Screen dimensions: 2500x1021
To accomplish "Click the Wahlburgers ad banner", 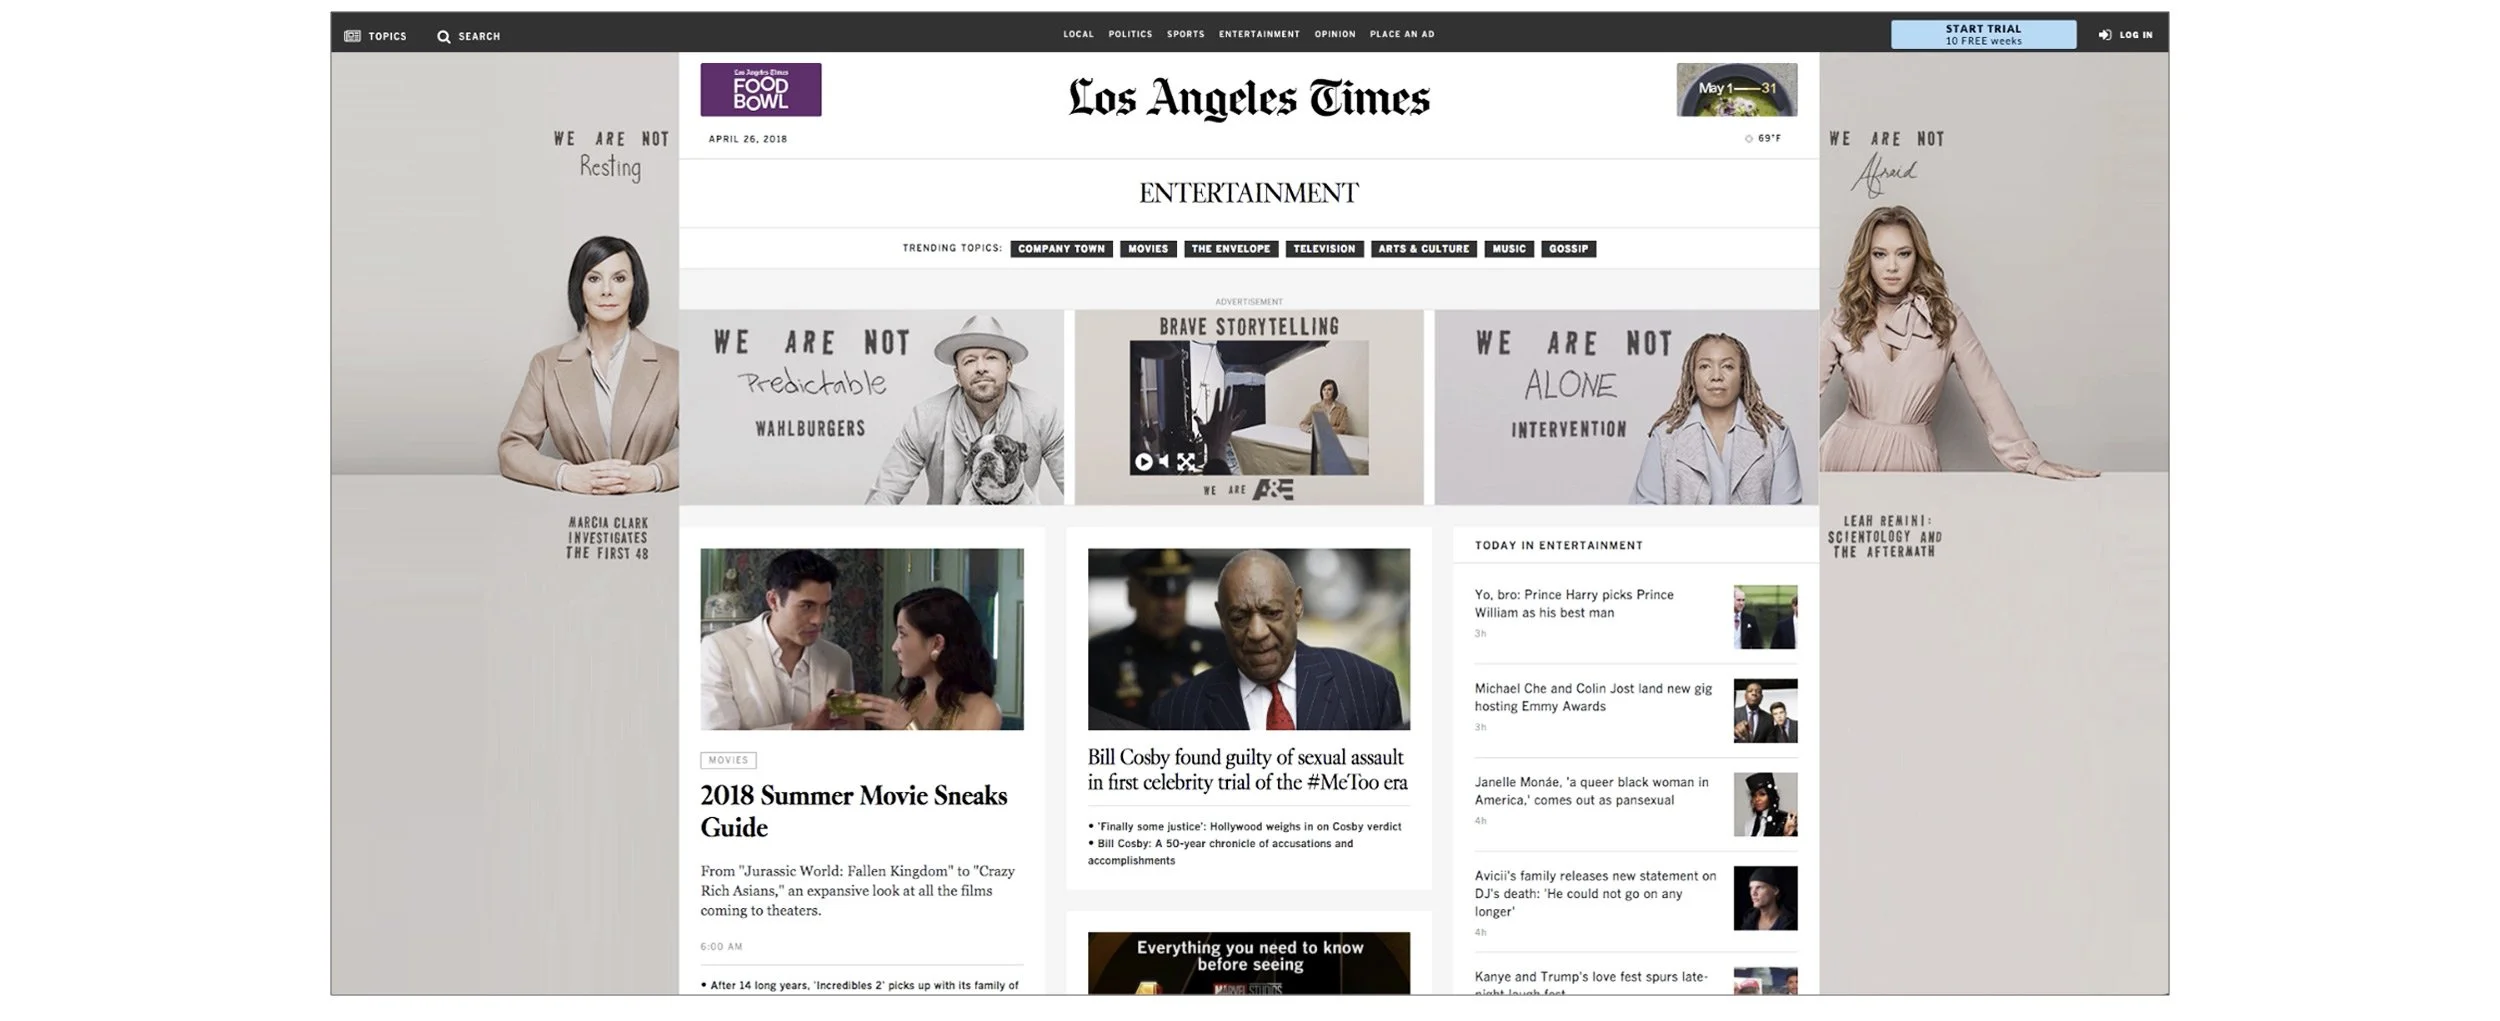I will point(871,407).
